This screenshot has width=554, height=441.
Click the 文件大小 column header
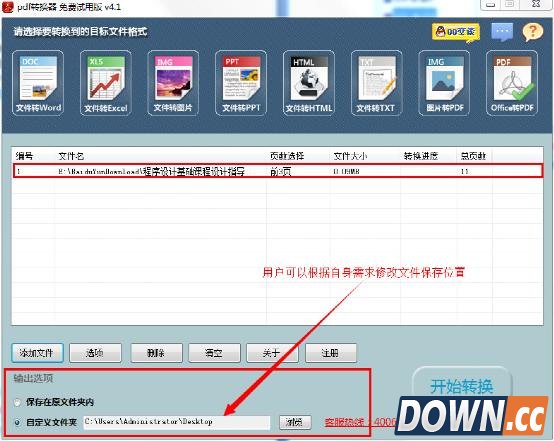[350, 156]
